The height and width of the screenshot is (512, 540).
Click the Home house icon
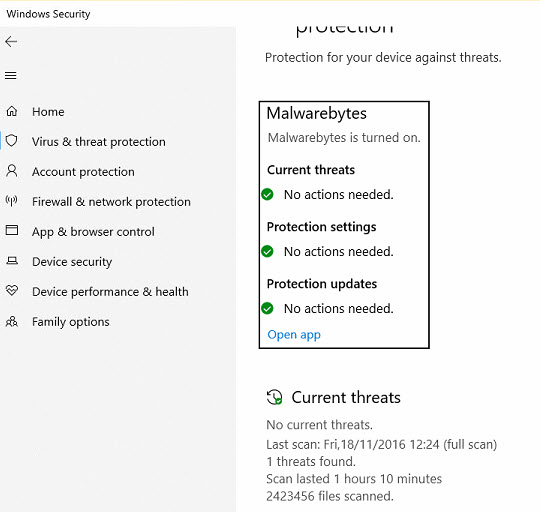coord(12,111)
